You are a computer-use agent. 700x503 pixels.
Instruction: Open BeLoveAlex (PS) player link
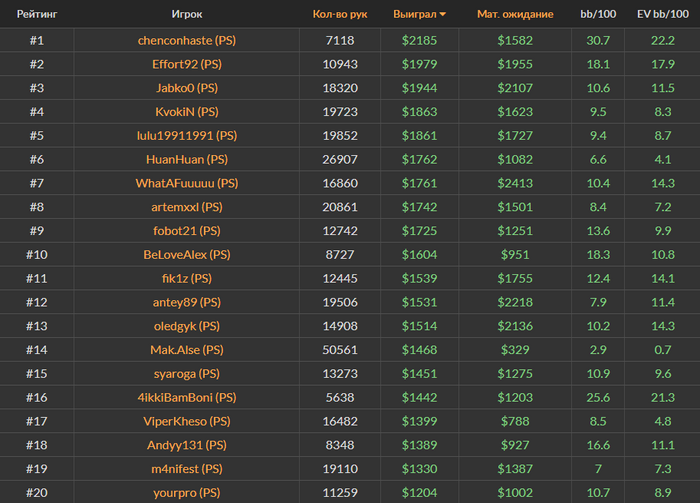click(x=186, y=255)
